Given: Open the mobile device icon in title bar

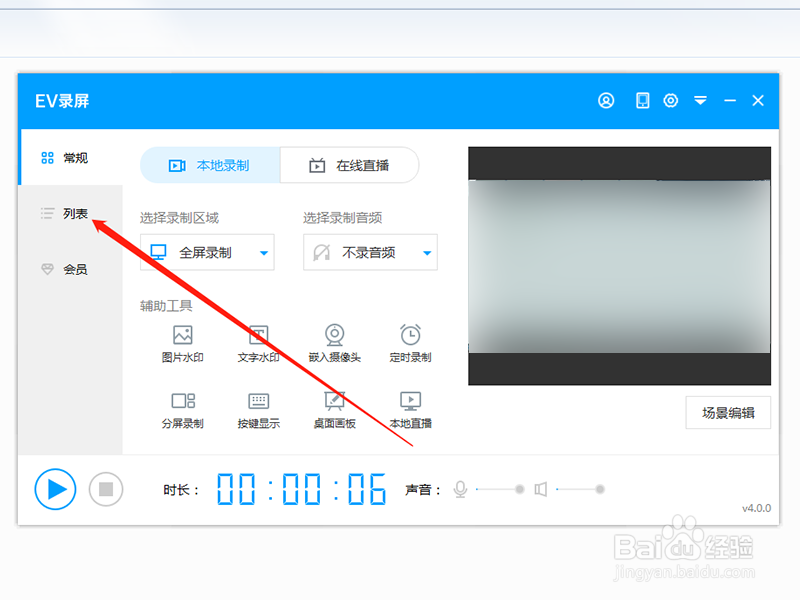Looking at the screenshot, I should pos(642,101).
